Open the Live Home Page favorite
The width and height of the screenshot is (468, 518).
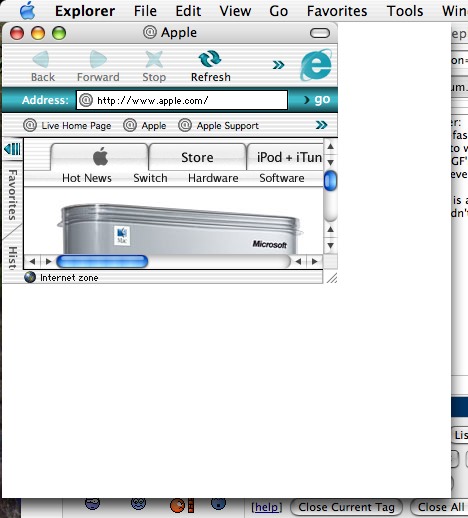tap(67, 126)
